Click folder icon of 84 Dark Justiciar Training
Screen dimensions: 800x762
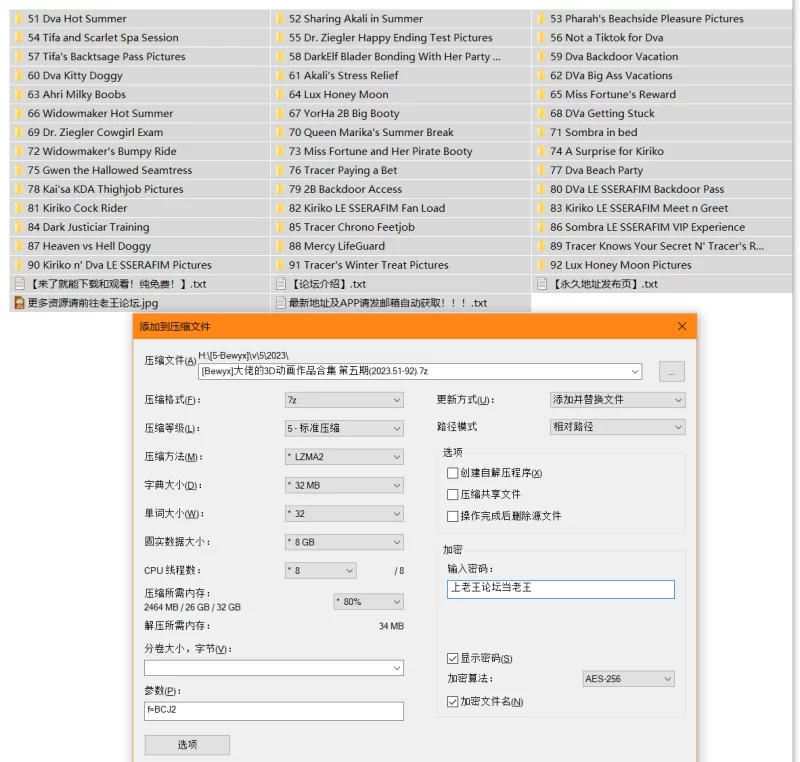19,227
